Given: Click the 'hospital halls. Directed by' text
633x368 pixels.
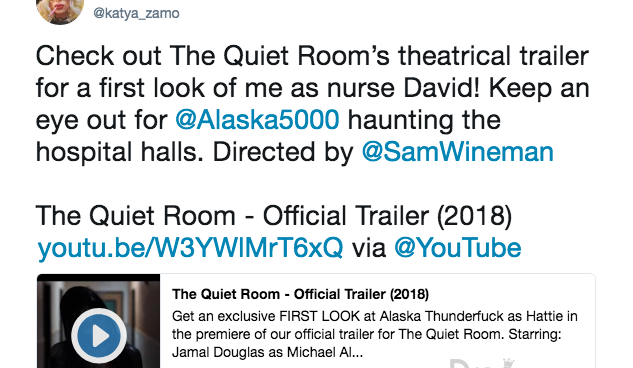Looking at the screenshot, I should [195, 152].
